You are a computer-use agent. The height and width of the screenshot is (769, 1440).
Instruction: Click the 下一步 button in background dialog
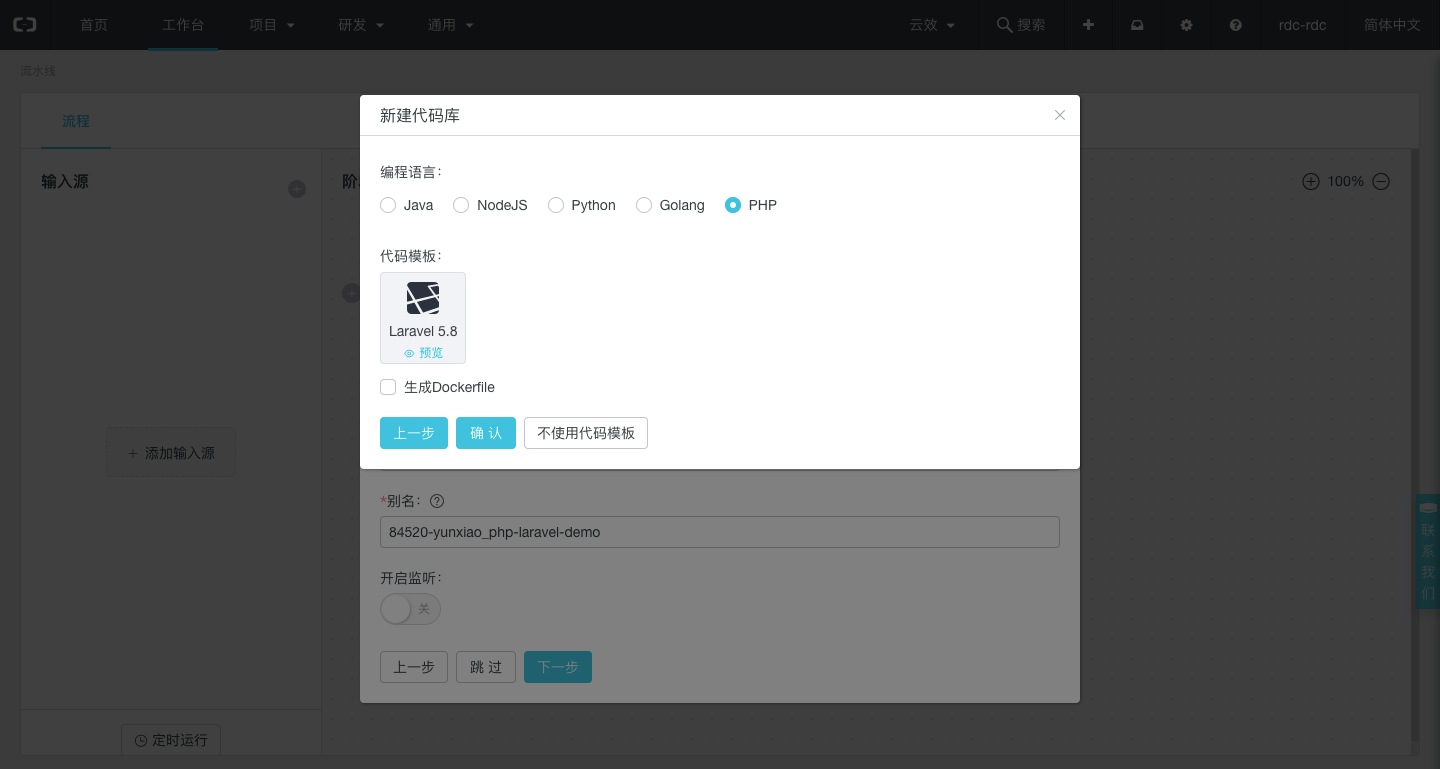[558, 667]
